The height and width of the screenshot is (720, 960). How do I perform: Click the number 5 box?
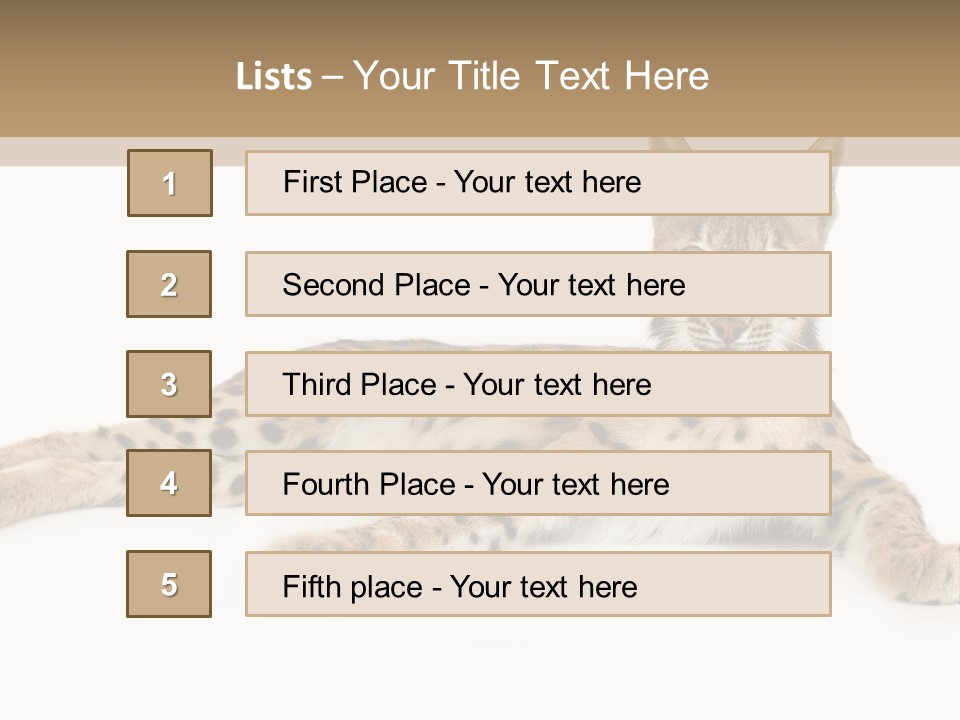[169, 584]
